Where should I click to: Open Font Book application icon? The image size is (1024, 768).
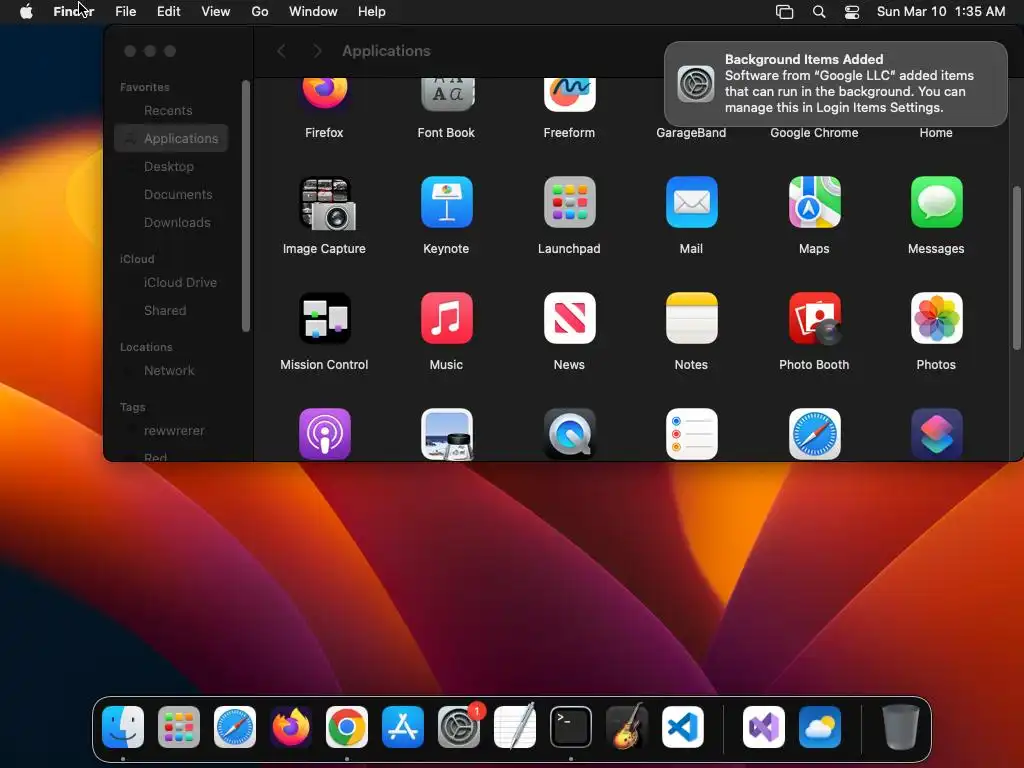pos(447,93)
